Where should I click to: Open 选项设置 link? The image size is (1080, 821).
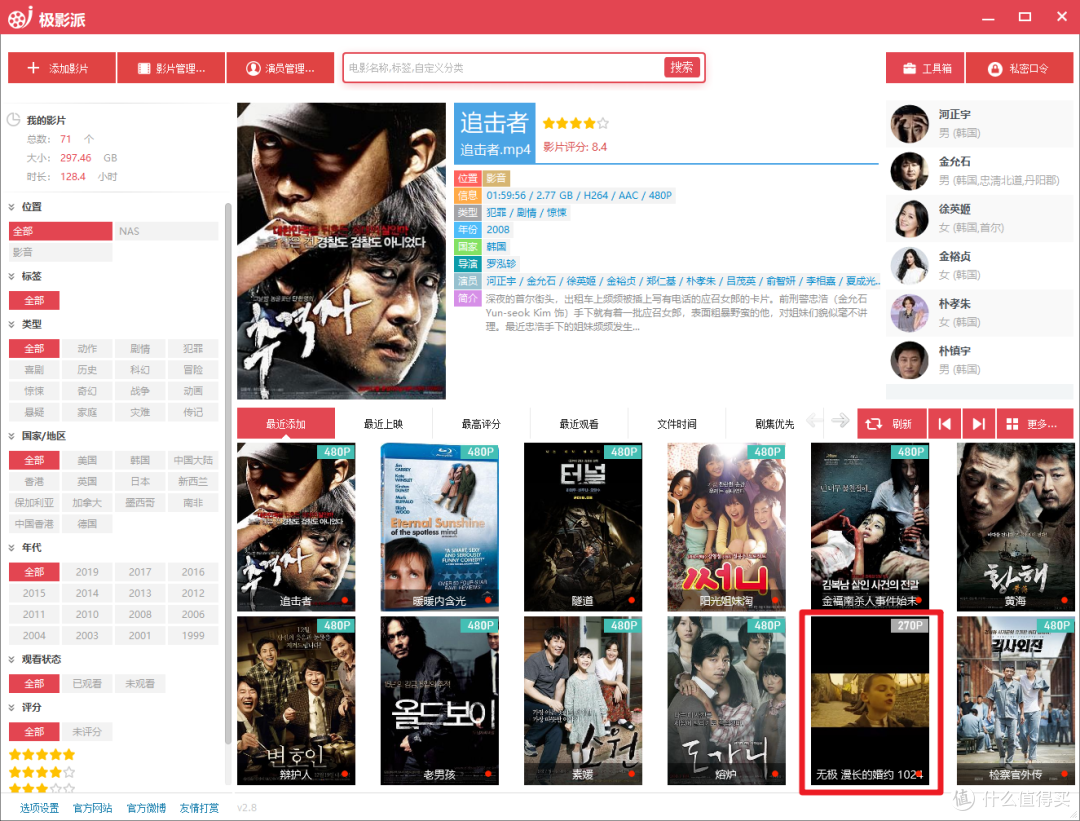(x=39, y=808)
